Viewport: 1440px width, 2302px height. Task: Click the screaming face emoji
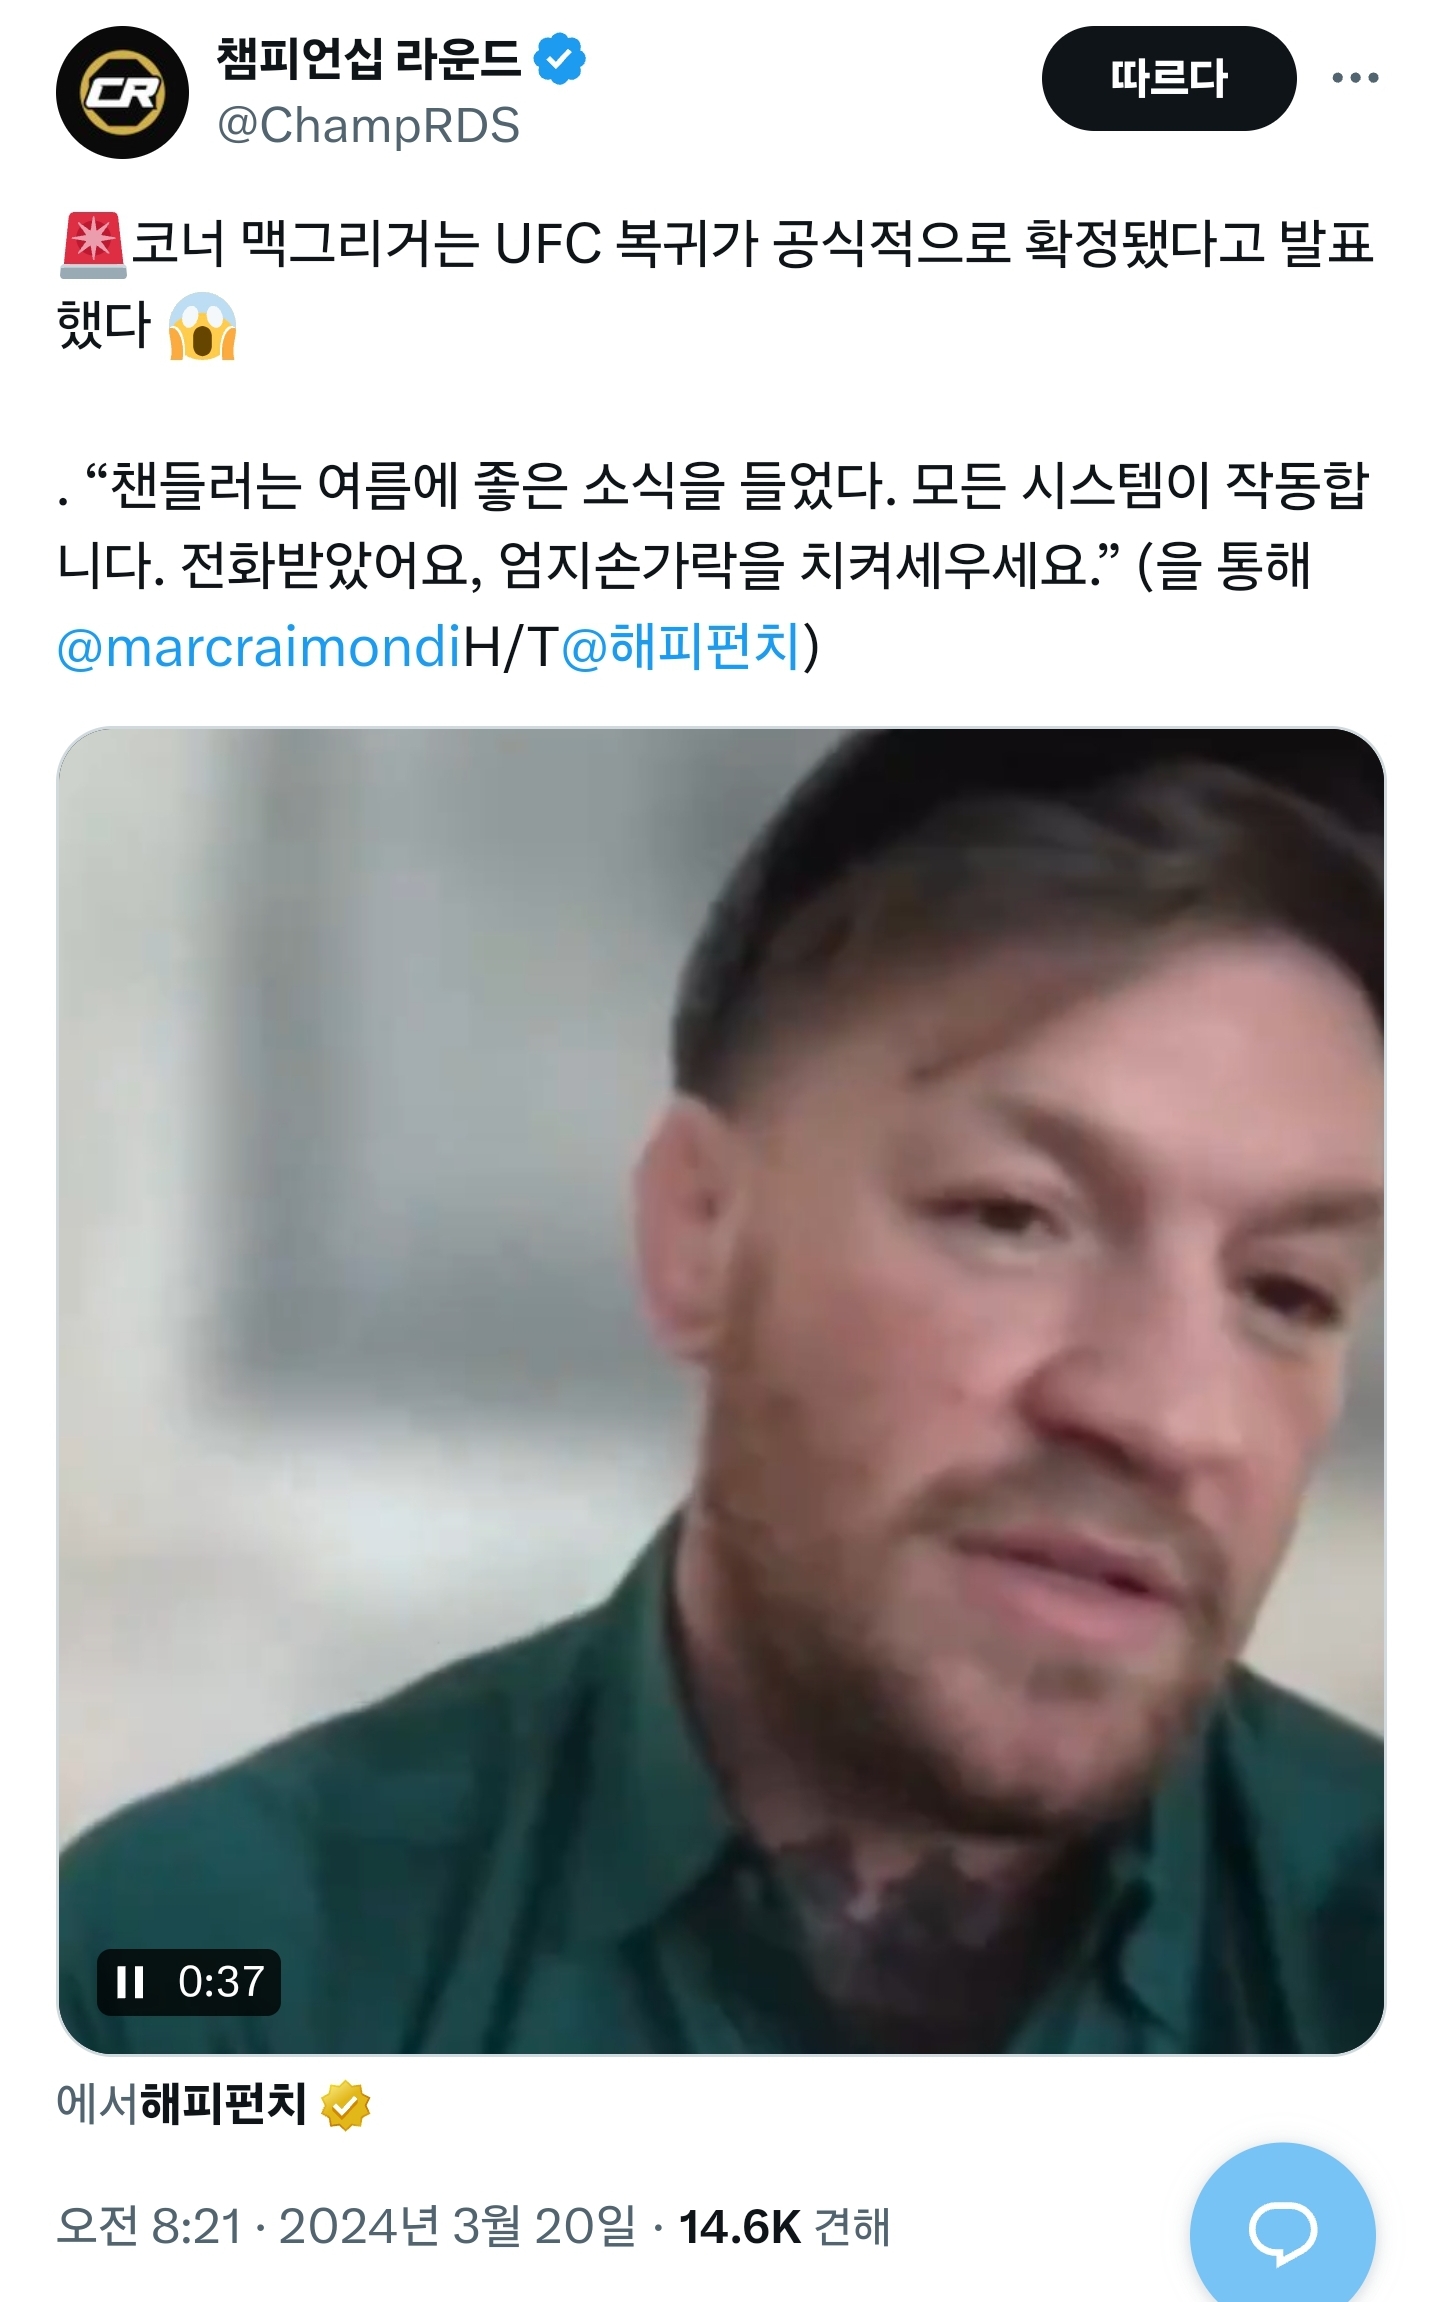202,326
